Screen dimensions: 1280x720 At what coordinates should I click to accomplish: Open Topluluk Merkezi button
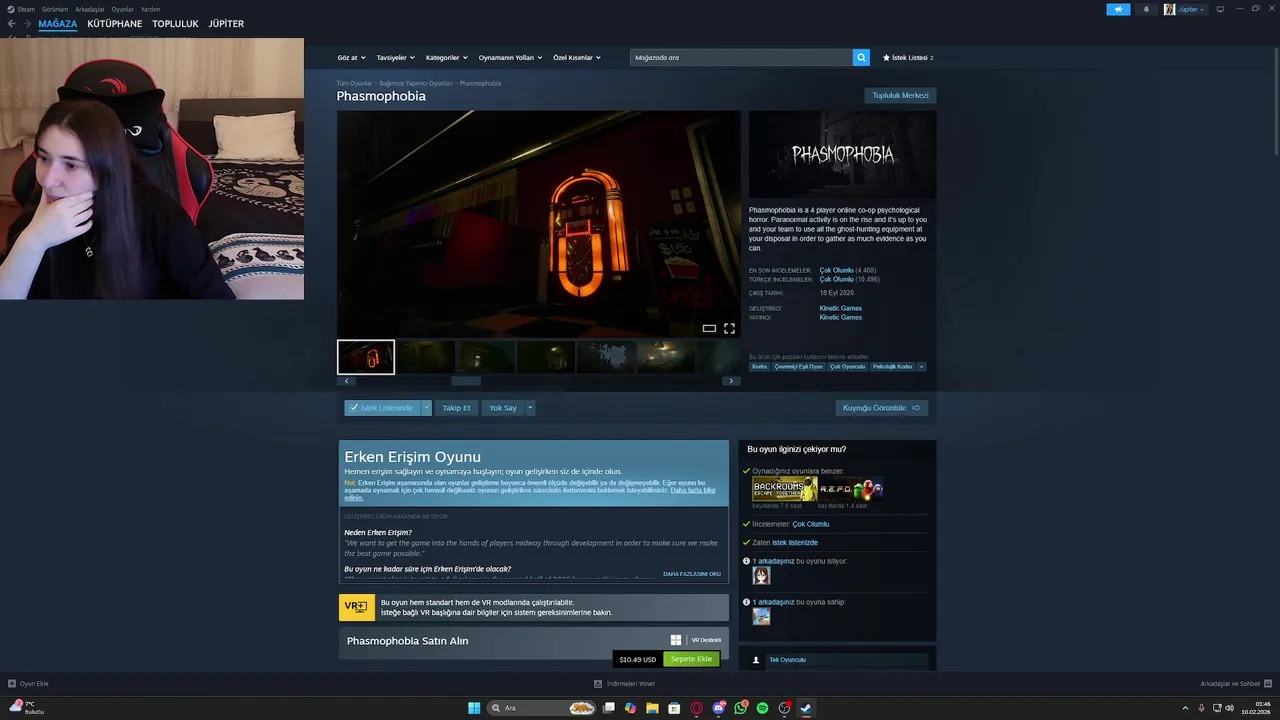click(900, 96)
